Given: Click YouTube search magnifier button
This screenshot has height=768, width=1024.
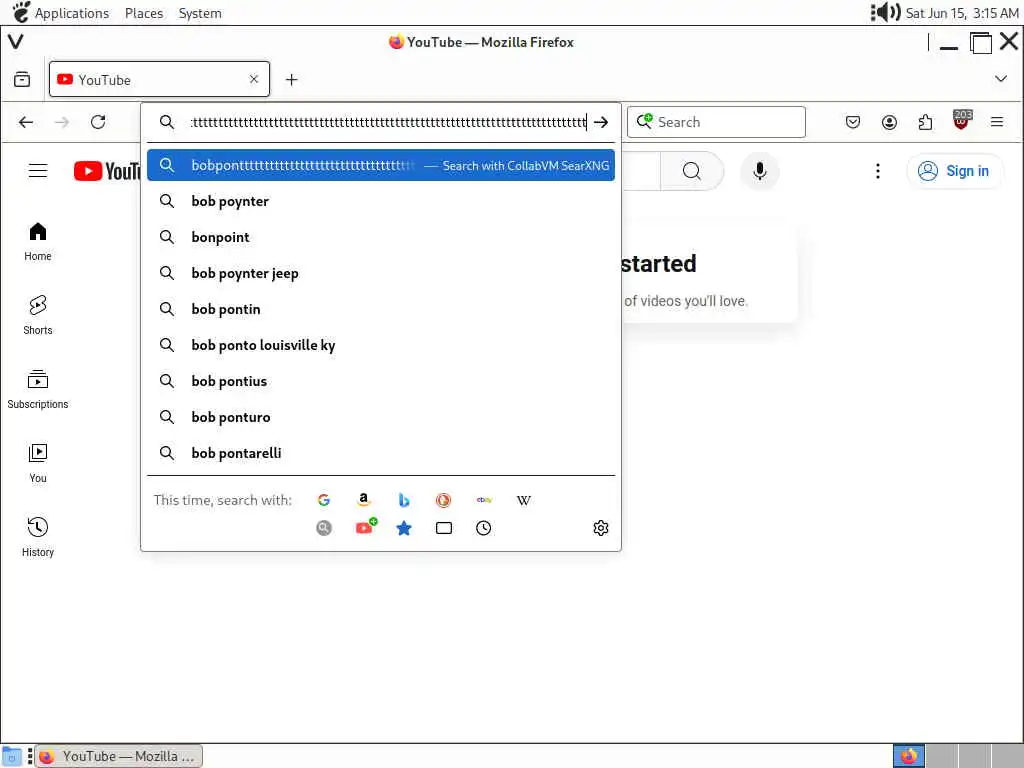Looking at the screenshot, I should 692,171.
